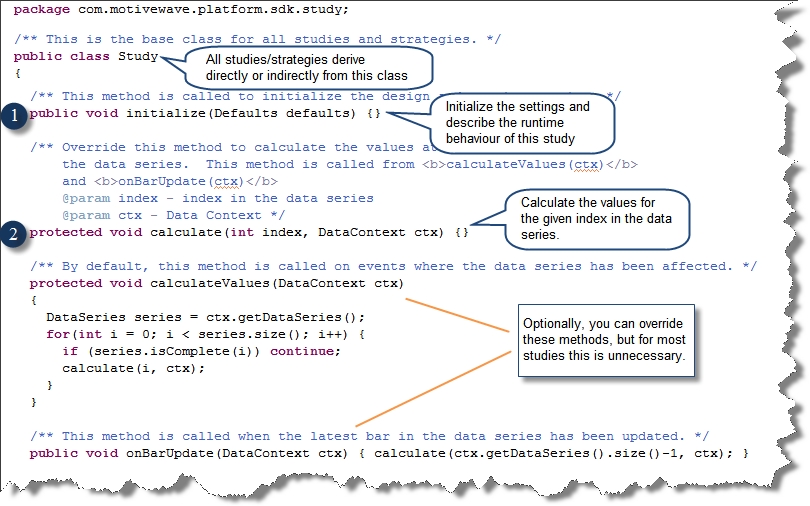810x506 pixels.
Task: Click the 'for(int i = 0; i < series.size(); i++)' line
Action: (206, 334)
